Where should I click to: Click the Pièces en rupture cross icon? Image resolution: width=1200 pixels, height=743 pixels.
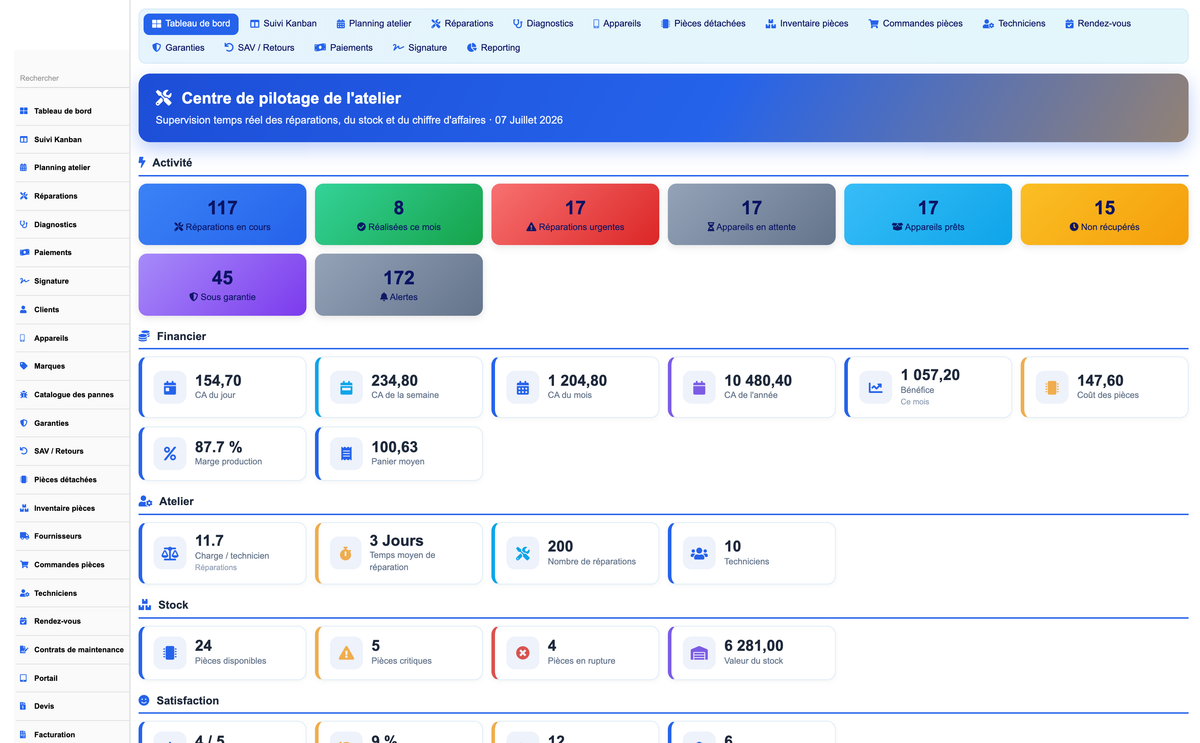(523, 653)
